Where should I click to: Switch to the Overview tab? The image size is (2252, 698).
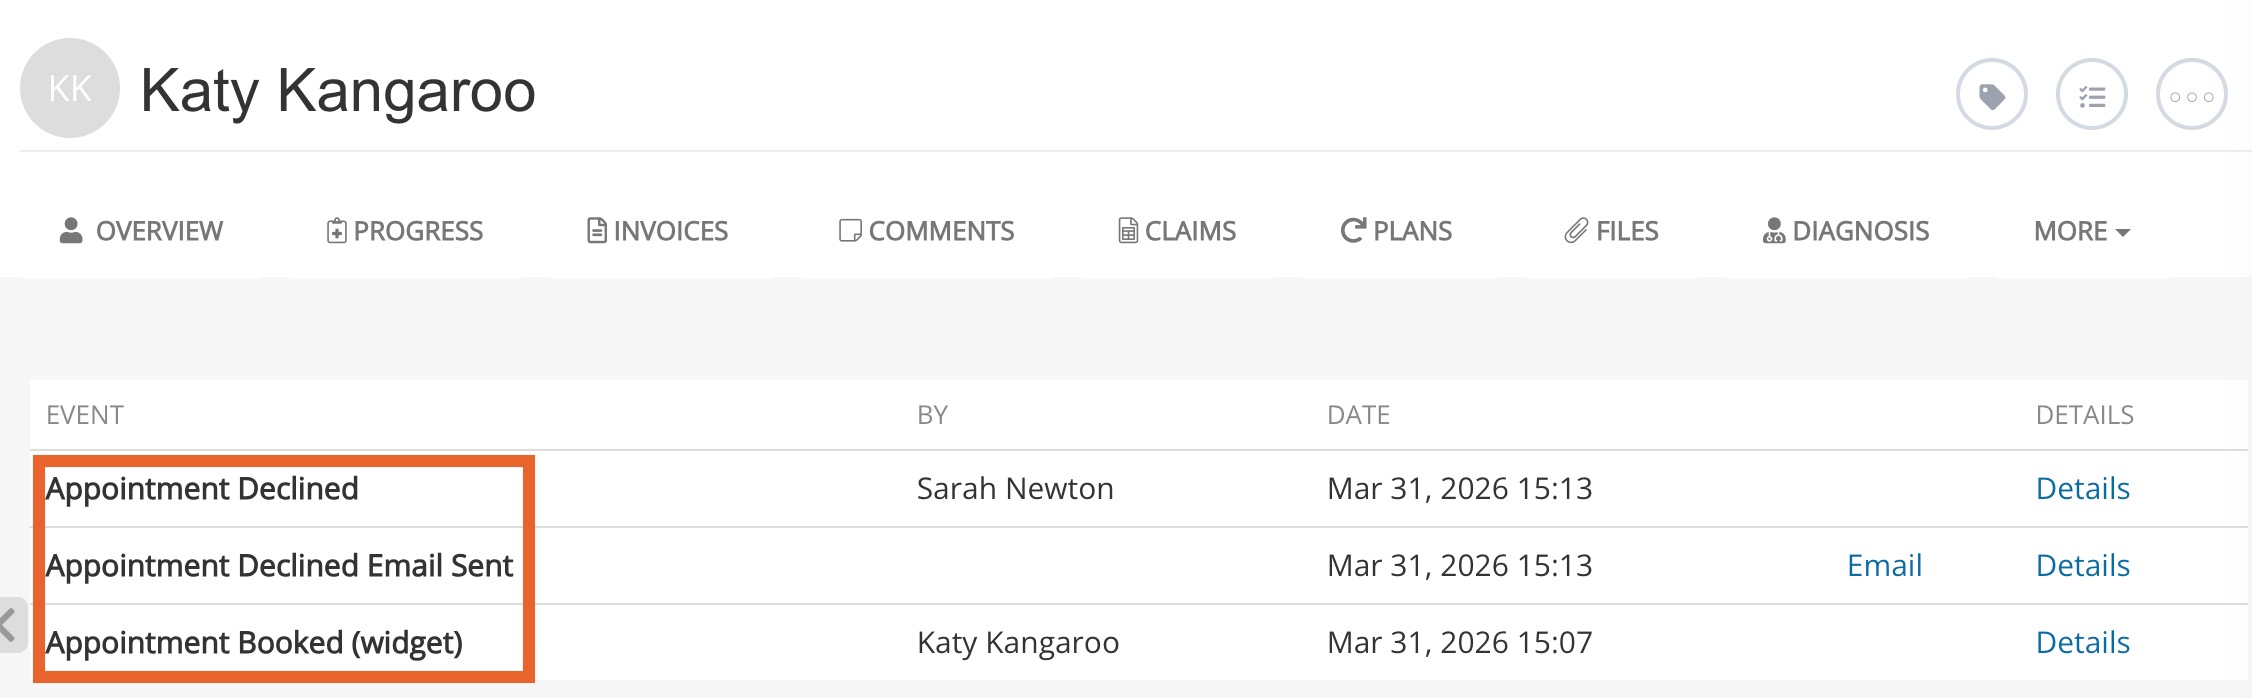pyautogui.click(x=141, y=231)
